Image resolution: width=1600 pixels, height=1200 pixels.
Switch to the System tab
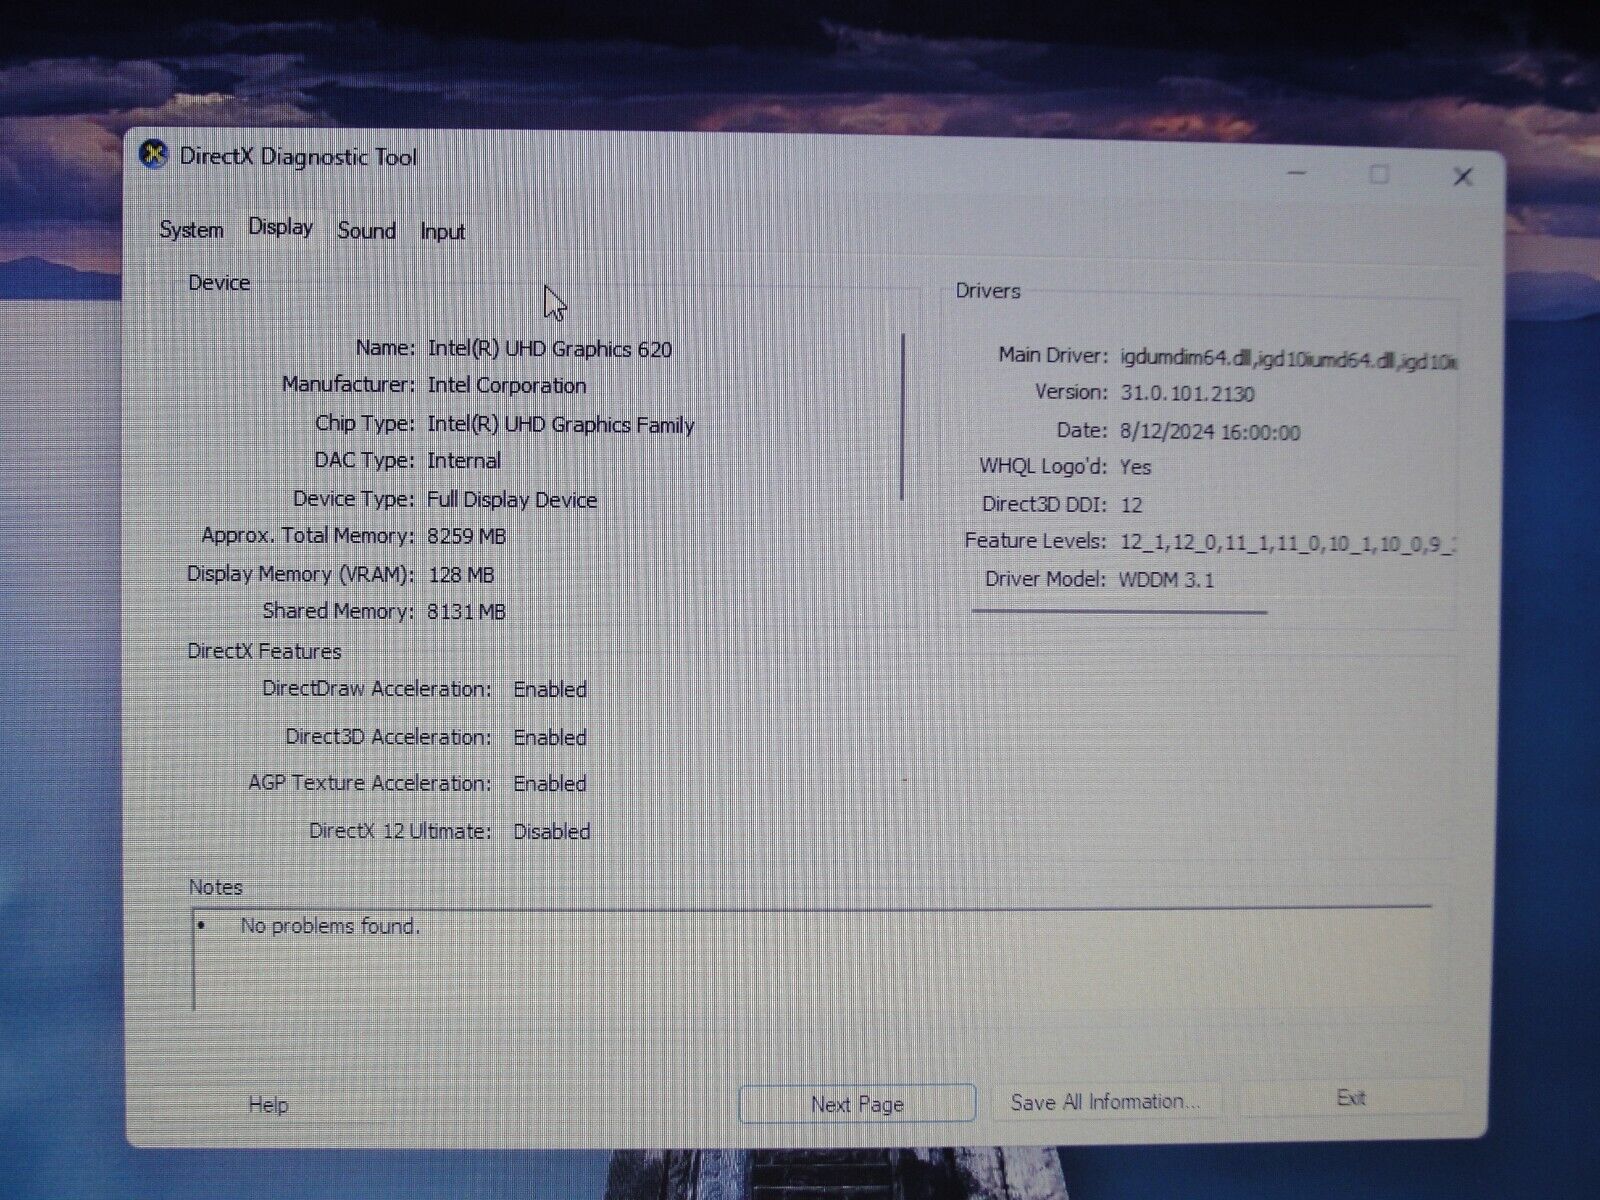(191, 230)
